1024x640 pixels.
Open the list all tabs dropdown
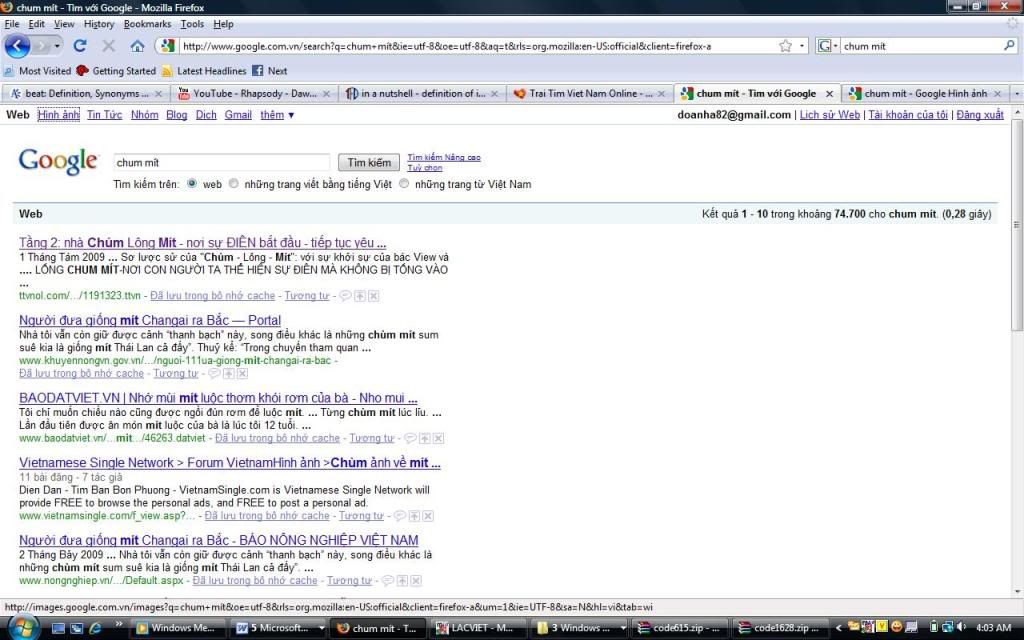(1016, 94)
